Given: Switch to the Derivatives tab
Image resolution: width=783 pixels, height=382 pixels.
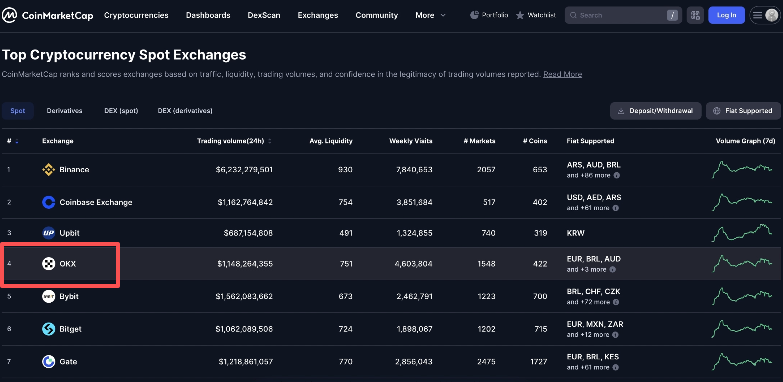Looking at the screenshot, I should point(64,111).
